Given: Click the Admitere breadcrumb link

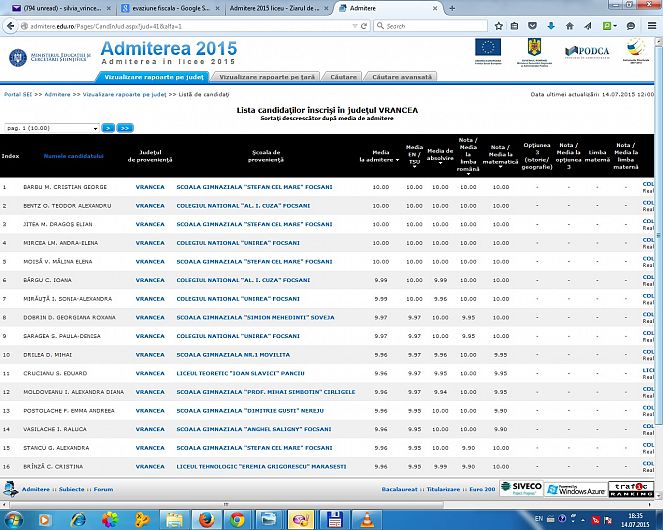Looking at the screenshot, I should [x=58, y=94].
